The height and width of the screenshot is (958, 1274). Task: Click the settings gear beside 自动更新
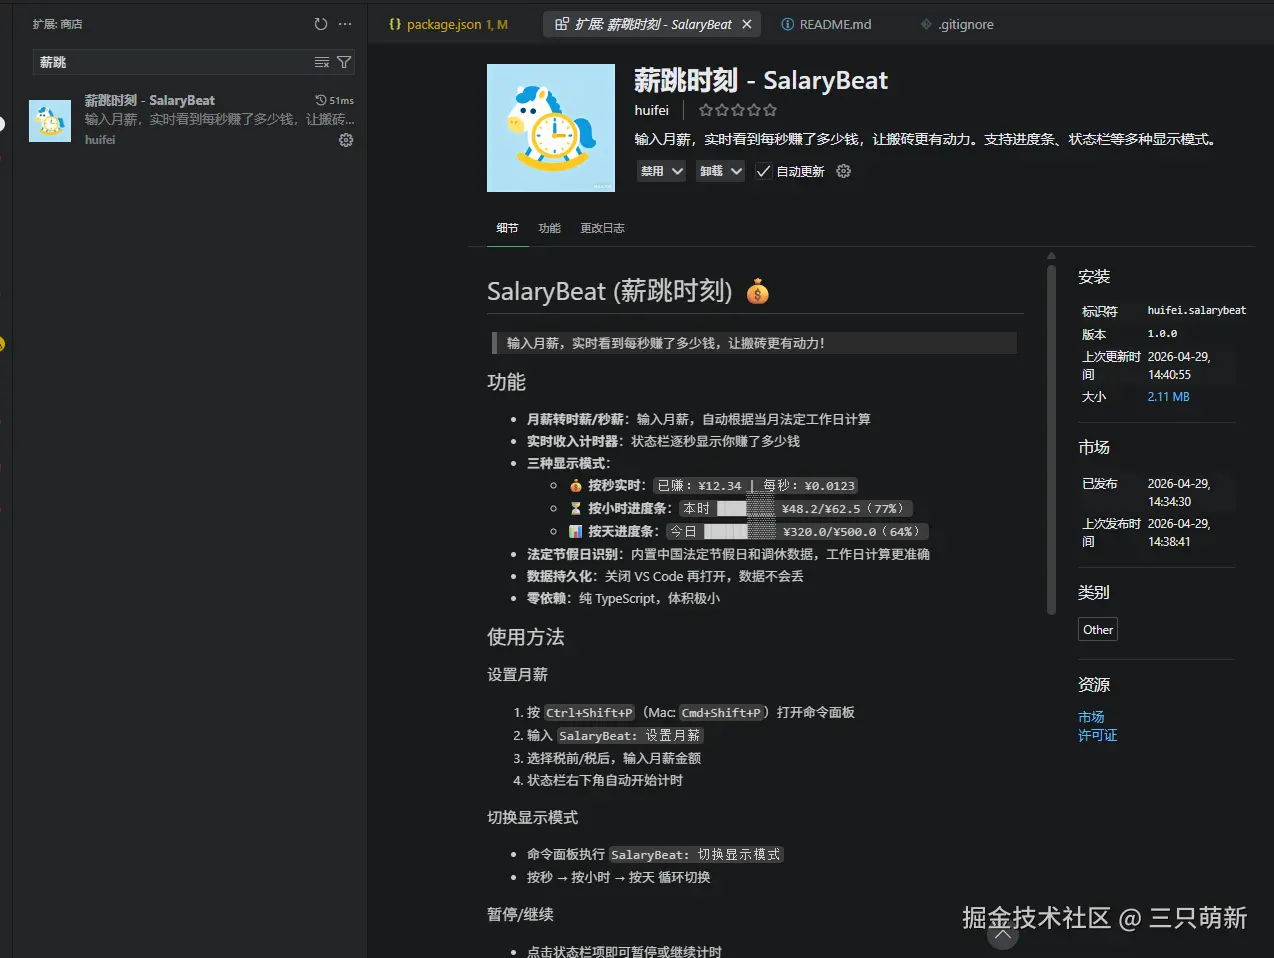coord(843,171)
